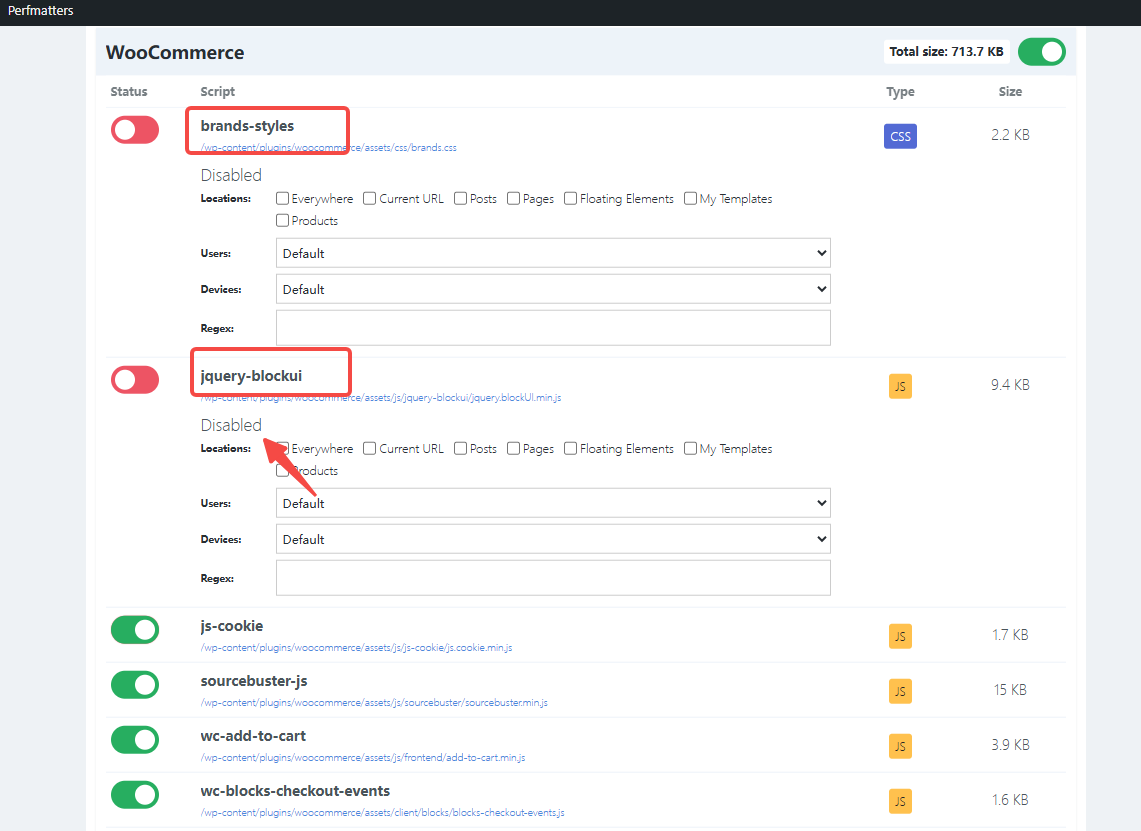1141x831 pixels.
Task: Enable the jquery-blockui script toggle
Action: 134,379
